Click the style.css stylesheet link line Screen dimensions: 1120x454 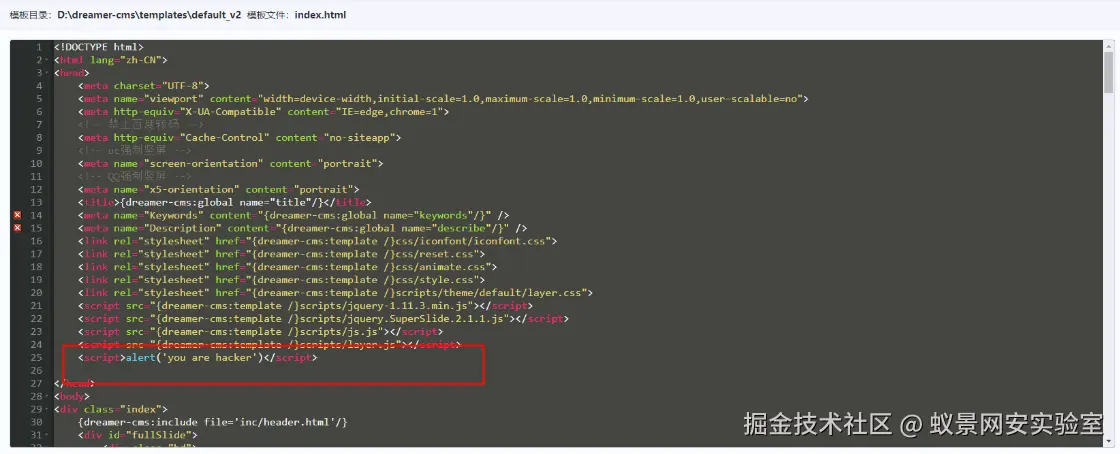tap(281, 280)
